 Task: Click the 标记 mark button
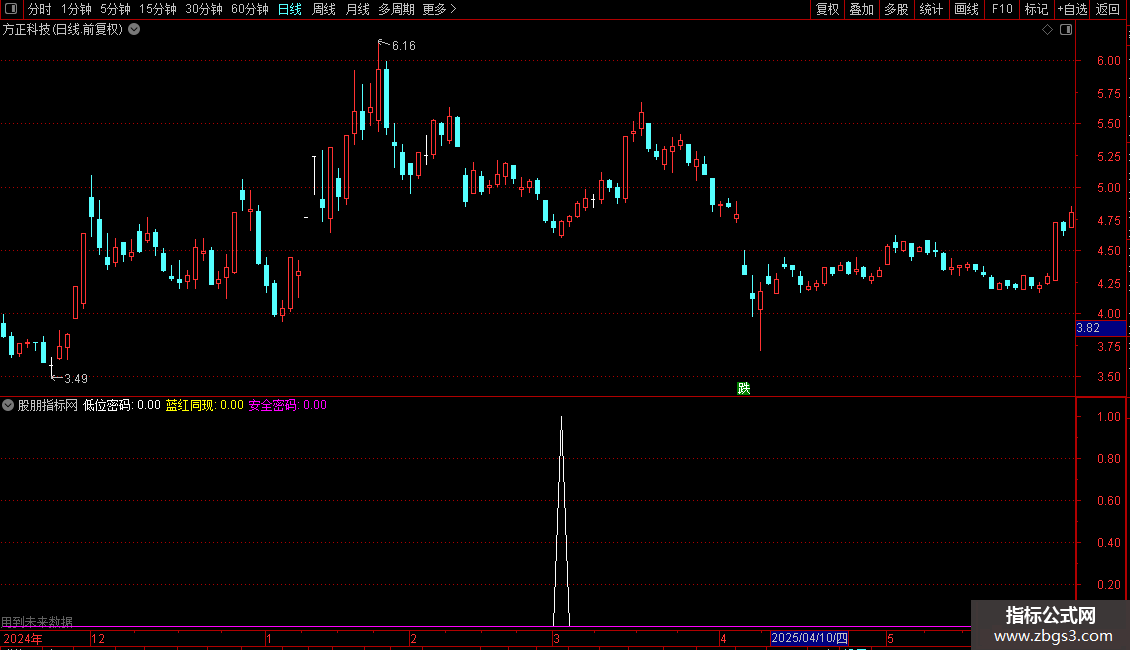[x=1036, y=9]
